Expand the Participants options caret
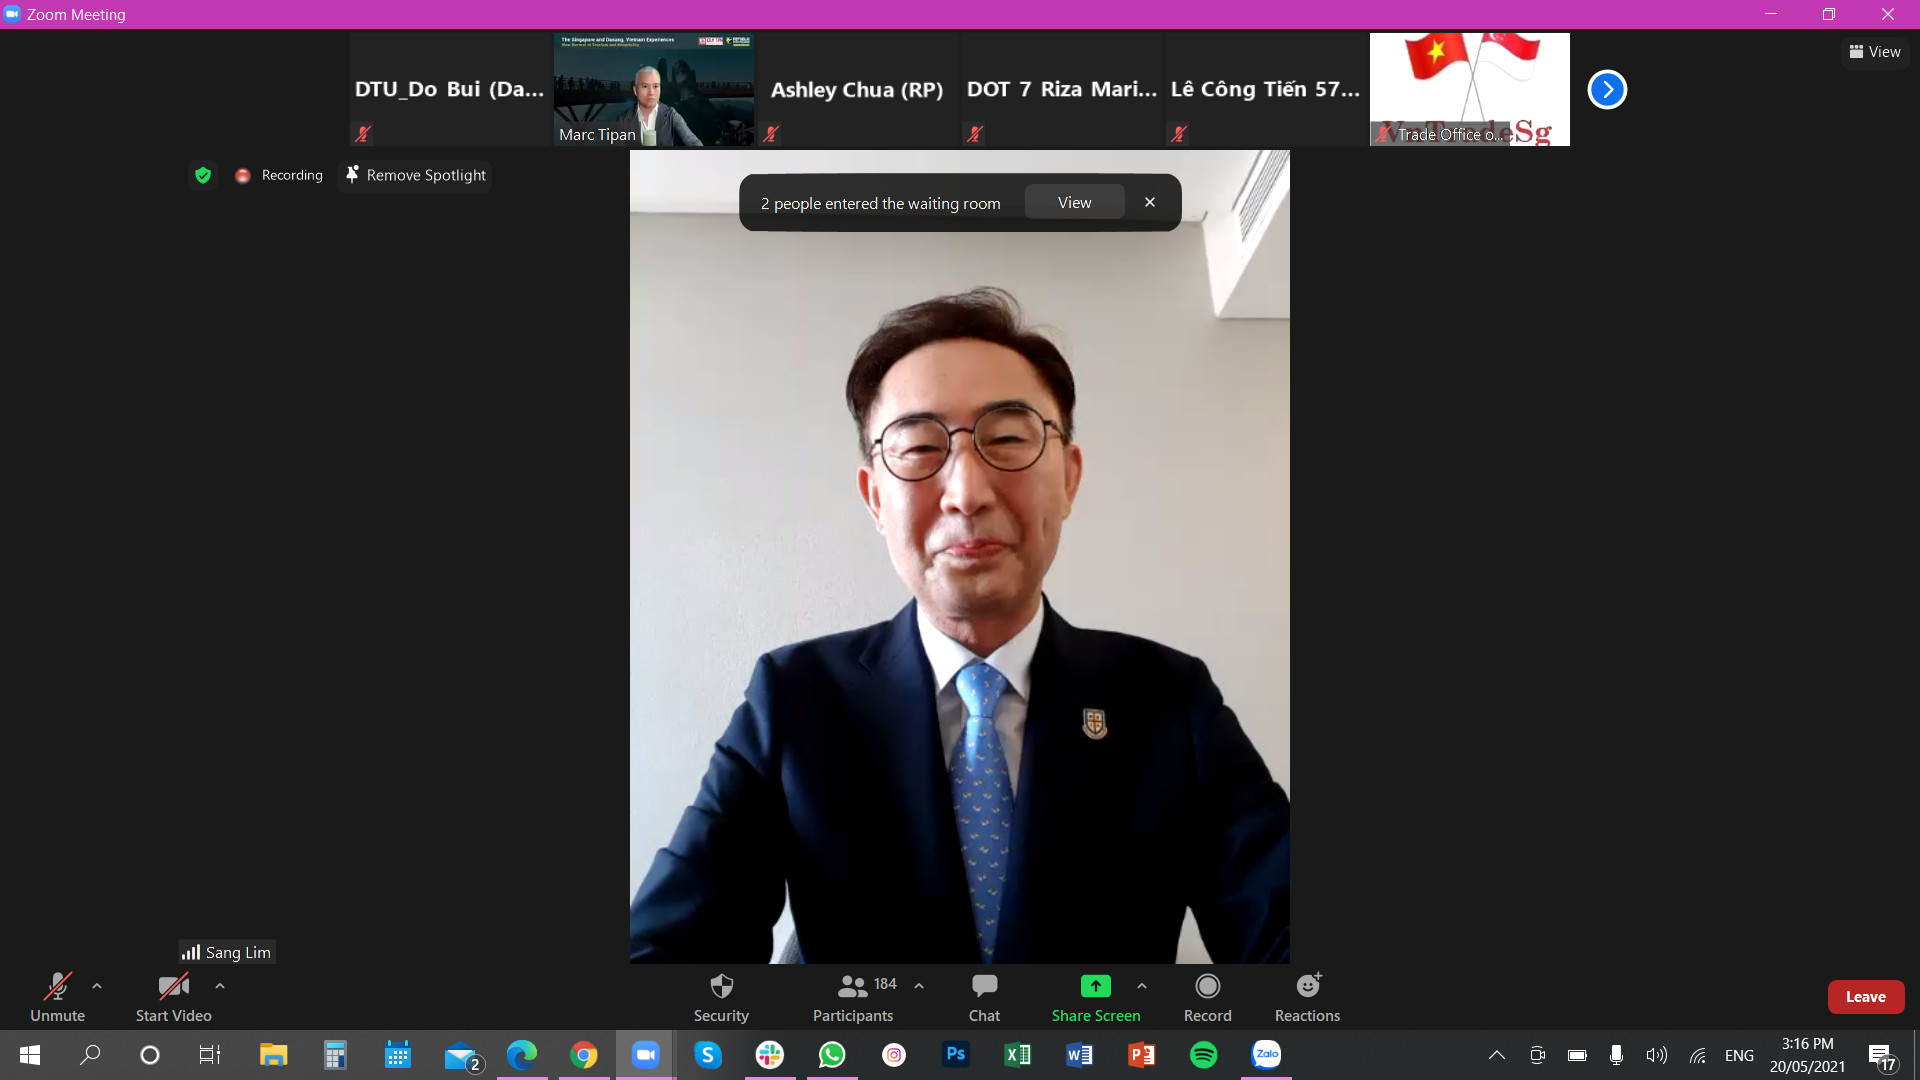1920x1080 pixels. [x=919, y=986]
